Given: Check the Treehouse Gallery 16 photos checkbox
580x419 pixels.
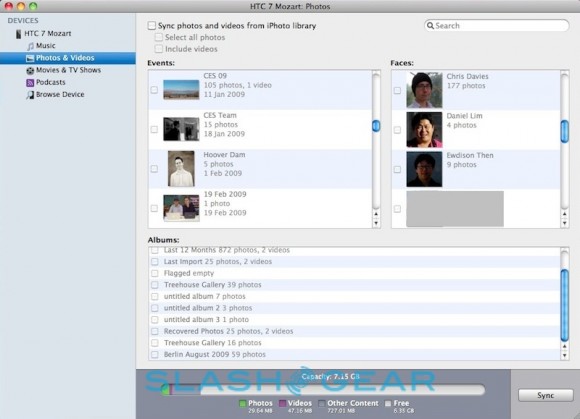Looking at the screenshot, I should point(155,343).
